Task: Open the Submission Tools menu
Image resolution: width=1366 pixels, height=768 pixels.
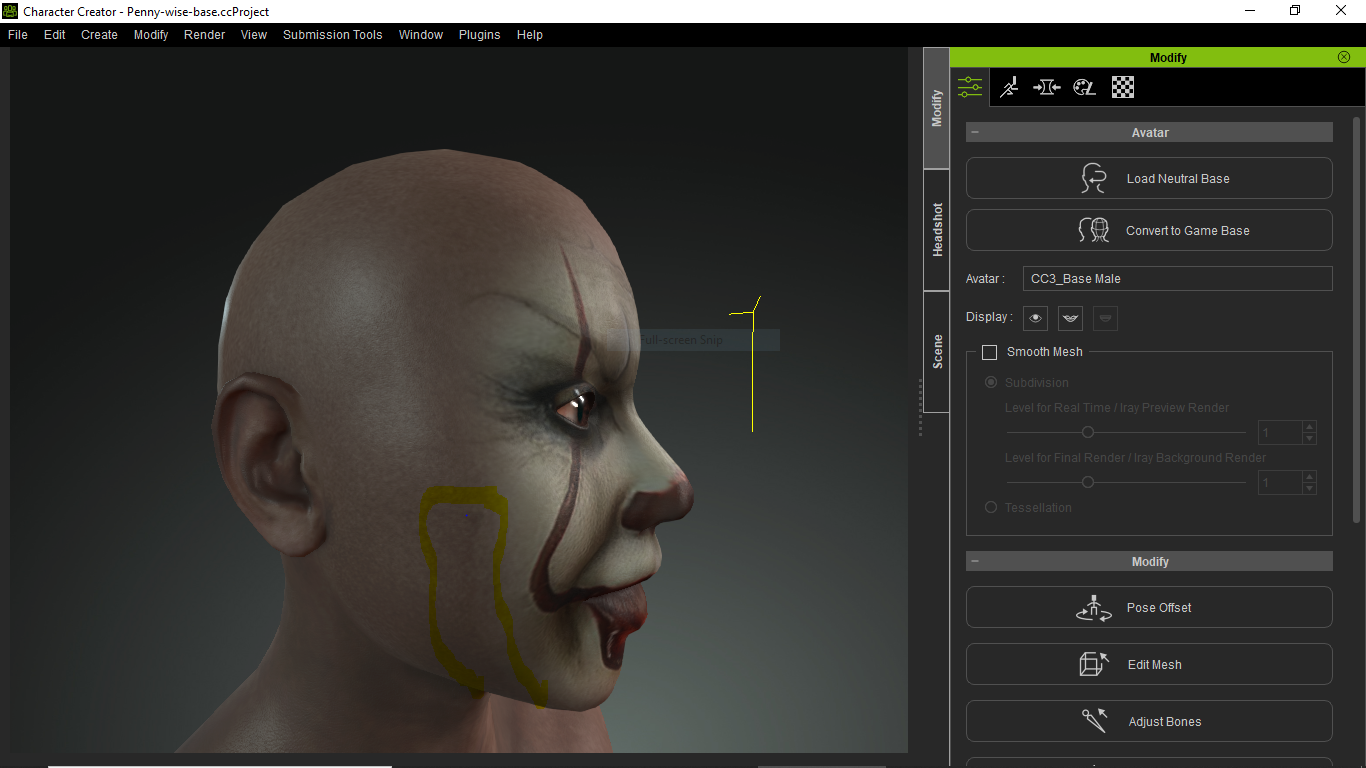Action: pos(332,34)
